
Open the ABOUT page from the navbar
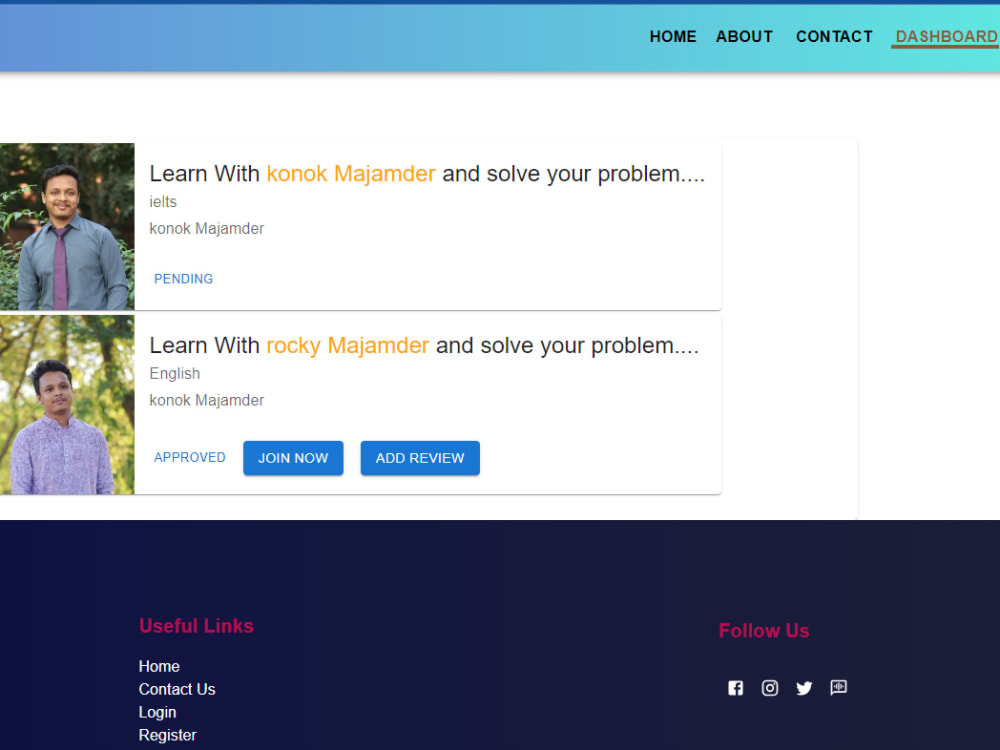(x=744, y=36)
